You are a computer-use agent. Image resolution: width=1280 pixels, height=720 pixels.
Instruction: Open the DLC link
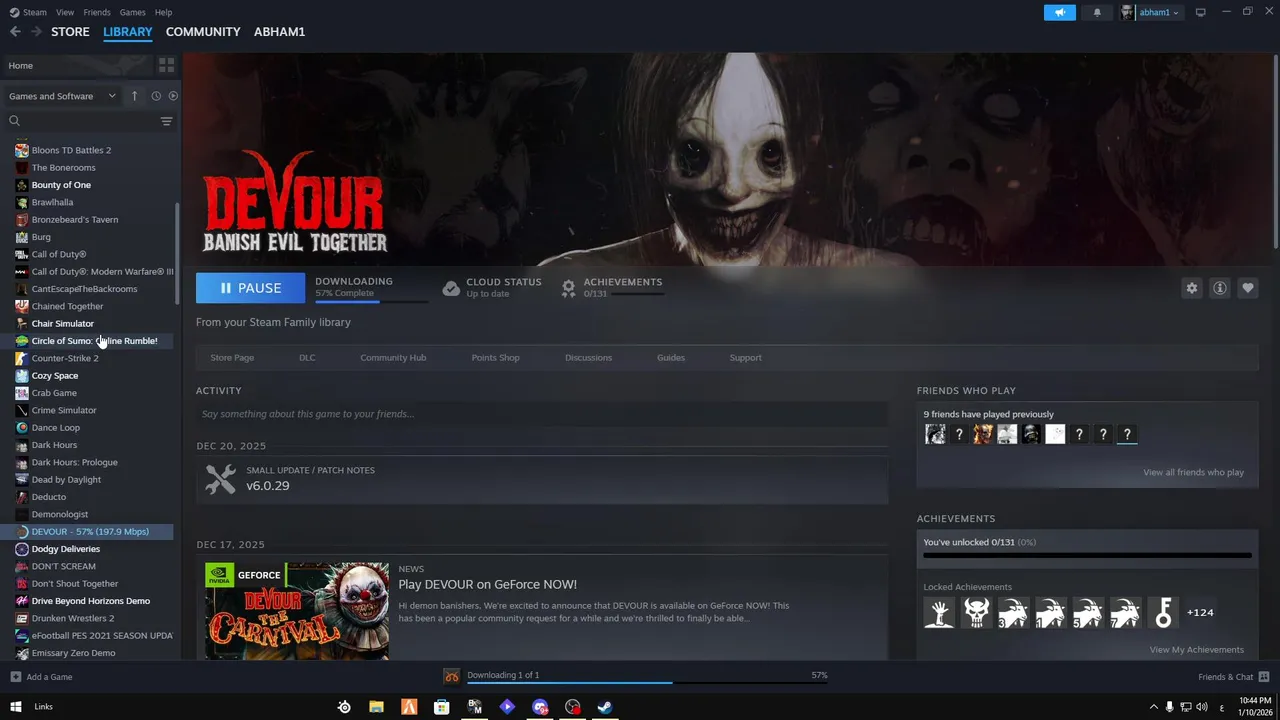click(x=307, y=358)
